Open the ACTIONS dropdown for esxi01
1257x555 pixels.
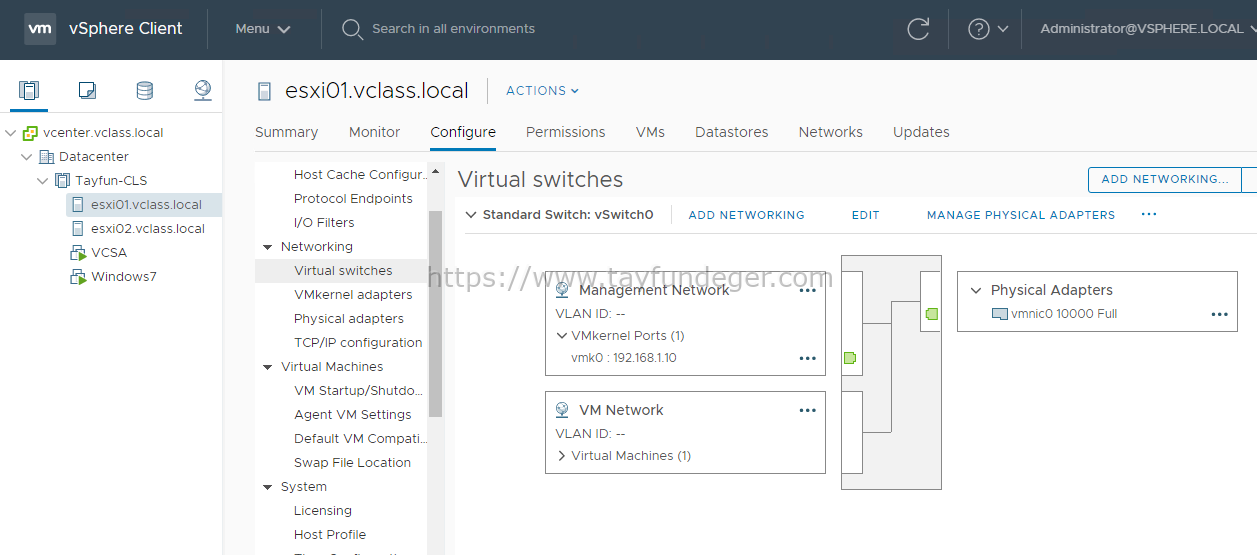pyautogui.click(x=542, y=91)
